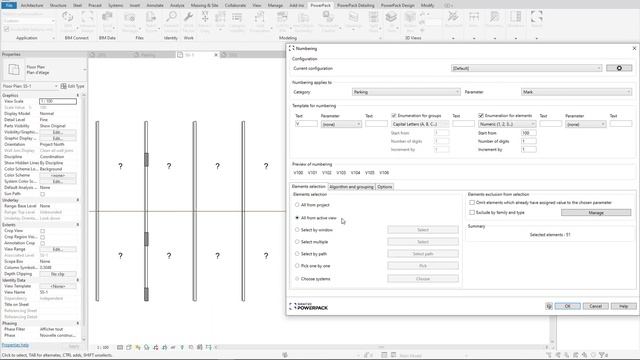
Task: Collapse Identity Data section in Properties
Action: pyautogui.click(x=78, y=280)
